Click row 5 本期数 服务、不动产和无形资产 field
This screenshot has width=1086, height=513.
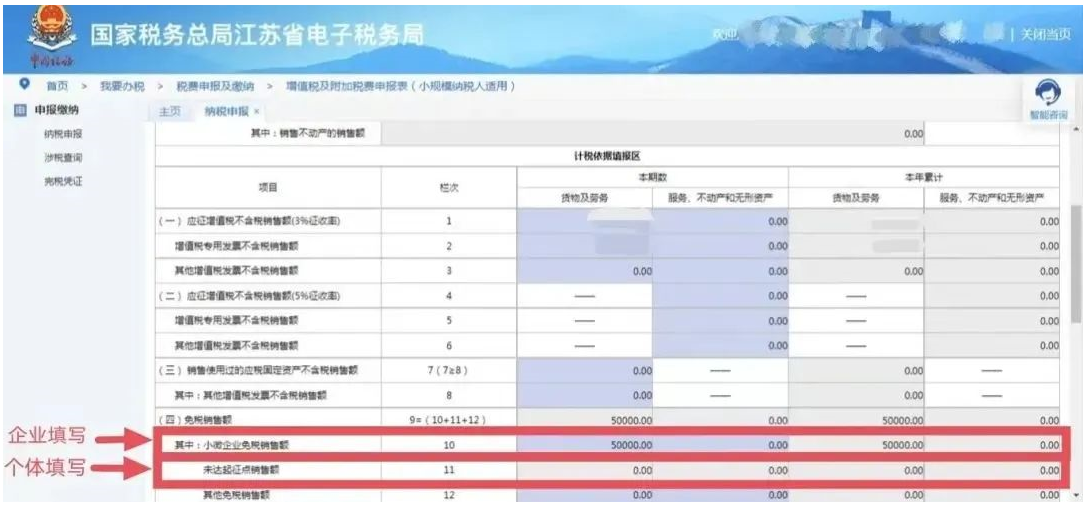pos(720,321)
